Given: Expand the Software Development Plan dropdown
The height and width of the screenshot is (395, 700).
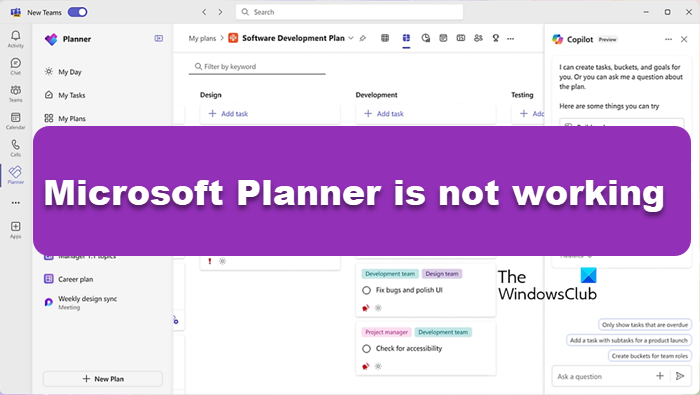Looking at the screenshot, I should pos(351,38).
